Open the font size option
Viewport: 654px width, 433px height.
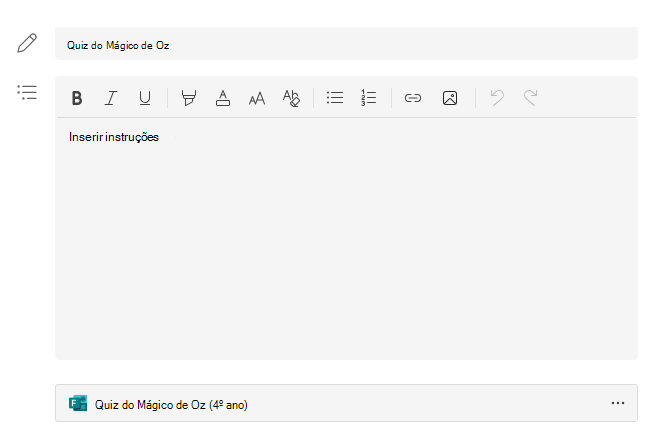[x=257, y=98]
